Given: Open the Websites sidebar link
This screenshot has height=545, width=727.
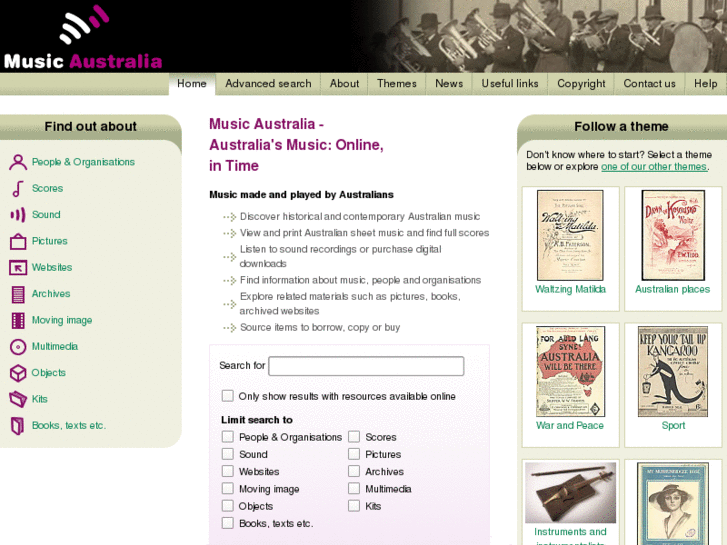Looking at the screenshot, I should pyautogui.click(x=52, y=268).
